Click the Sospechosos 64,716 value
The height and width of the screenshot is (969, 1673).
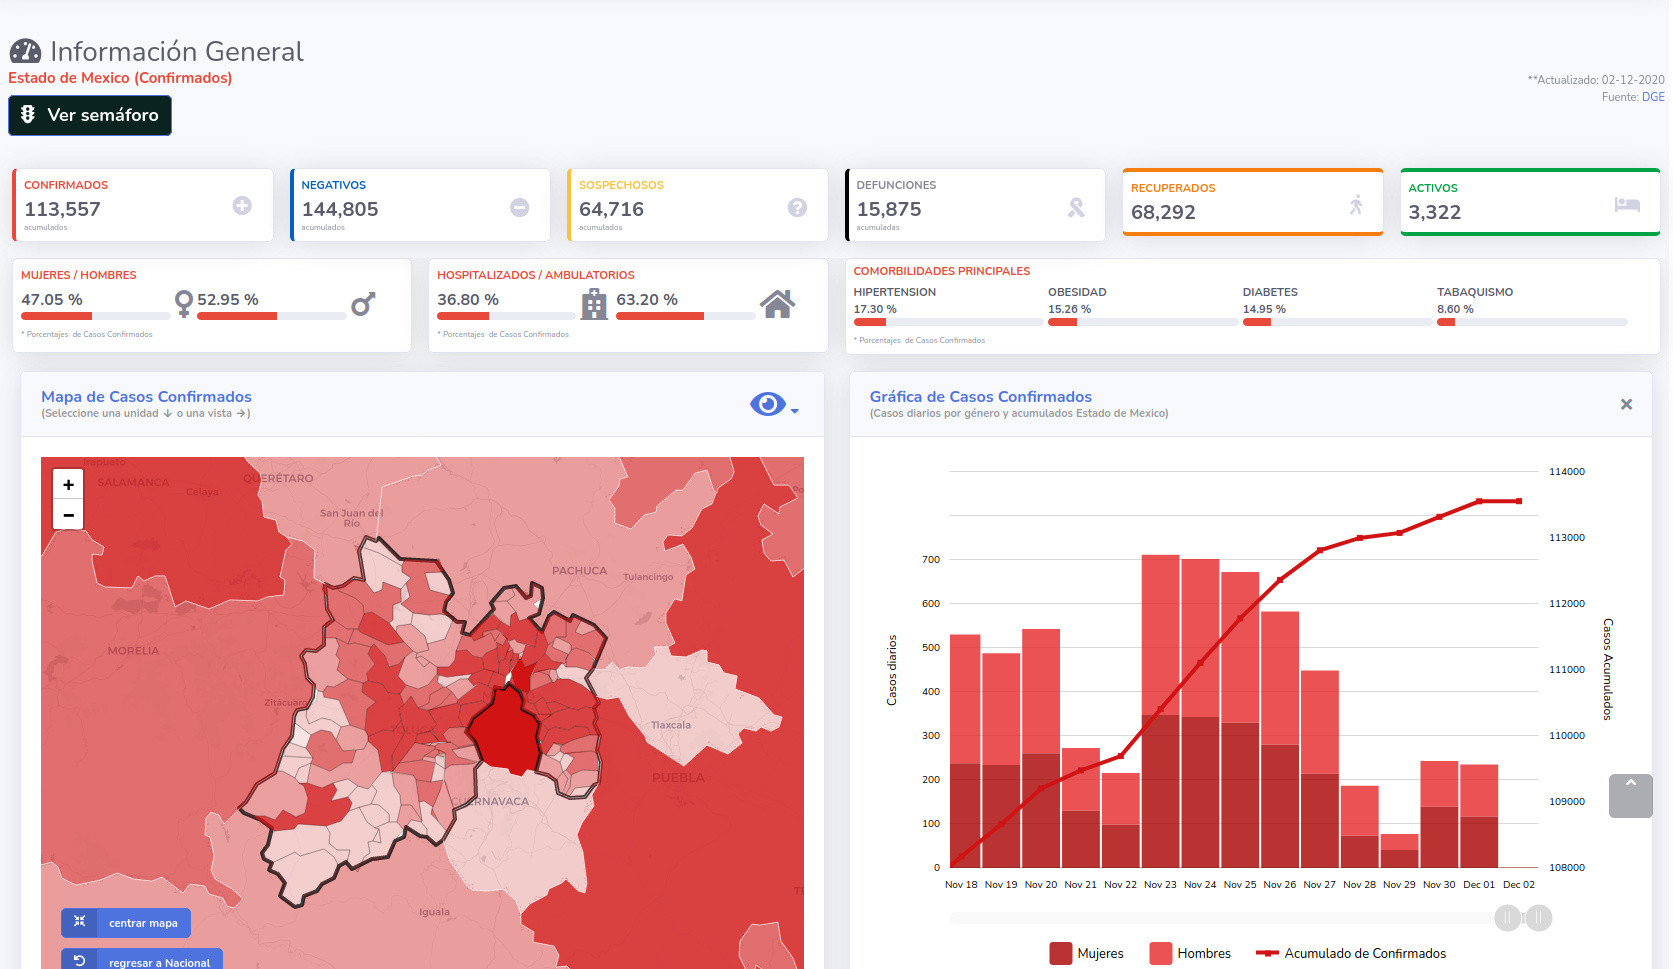(x=611, y=209)
